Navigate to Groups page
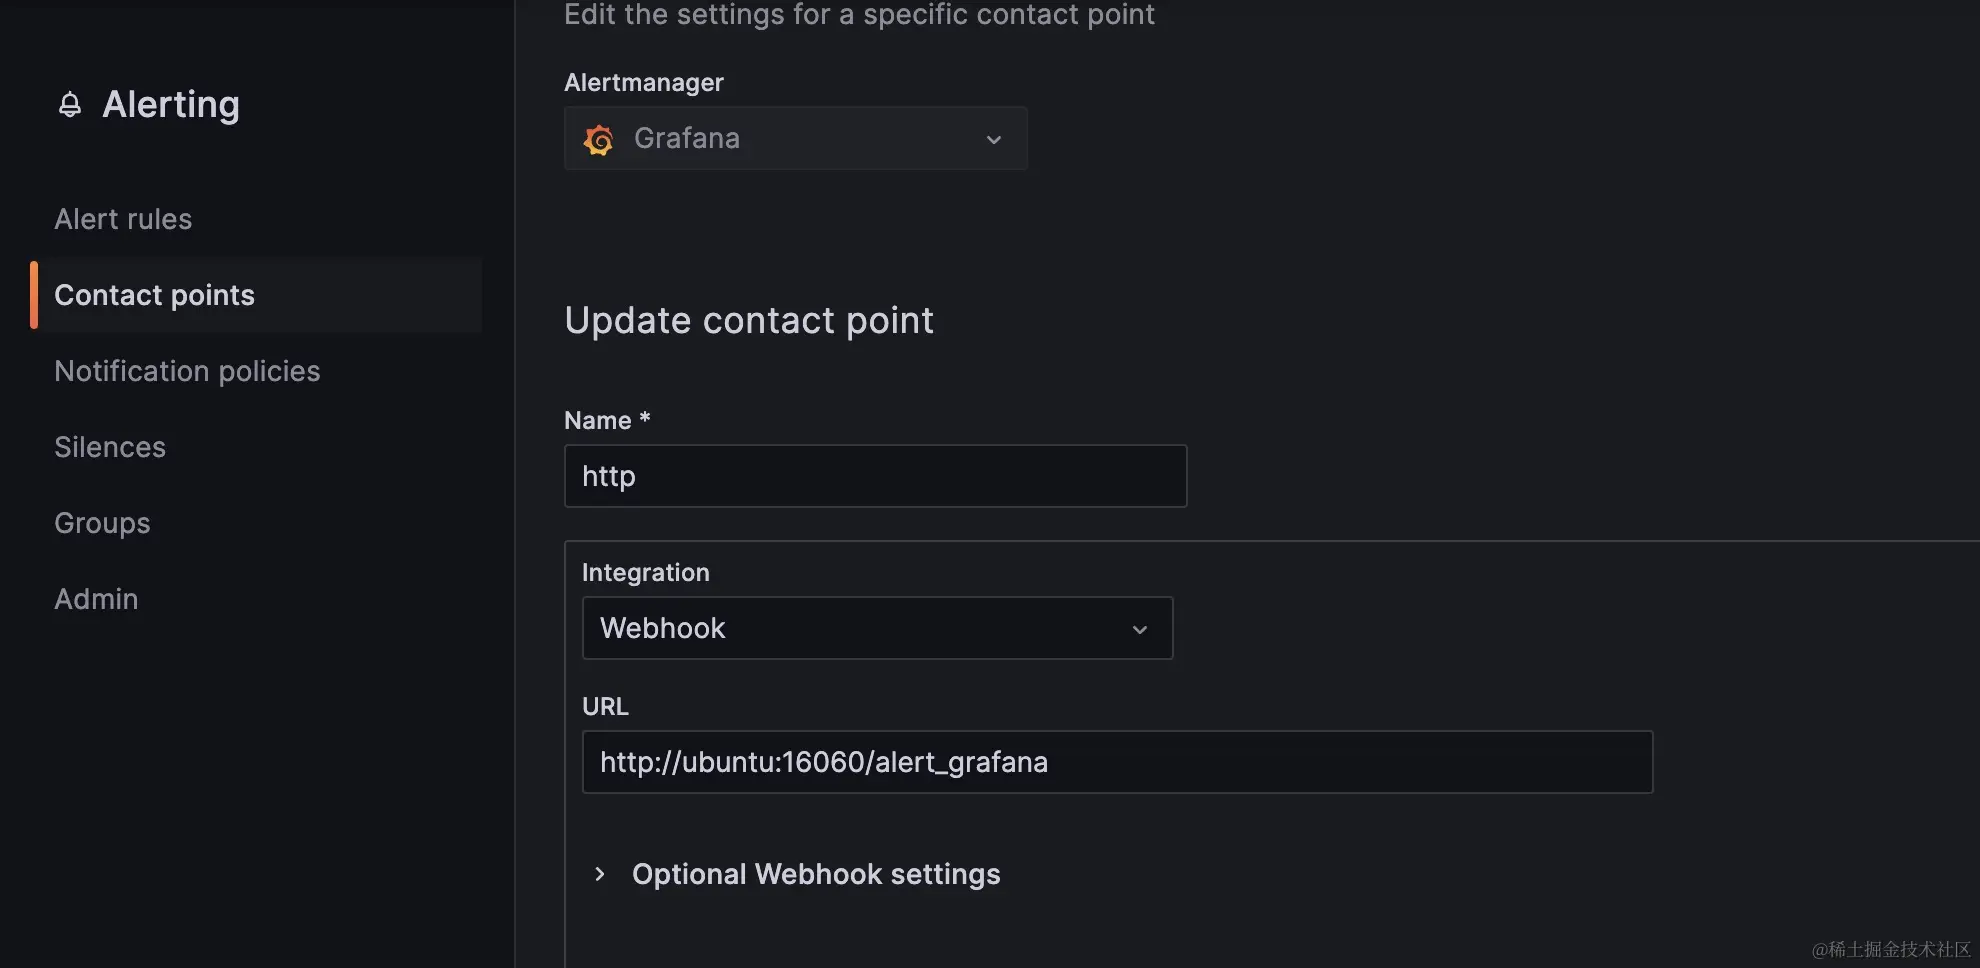This screenshot has height=968, width=1980. 102,523
